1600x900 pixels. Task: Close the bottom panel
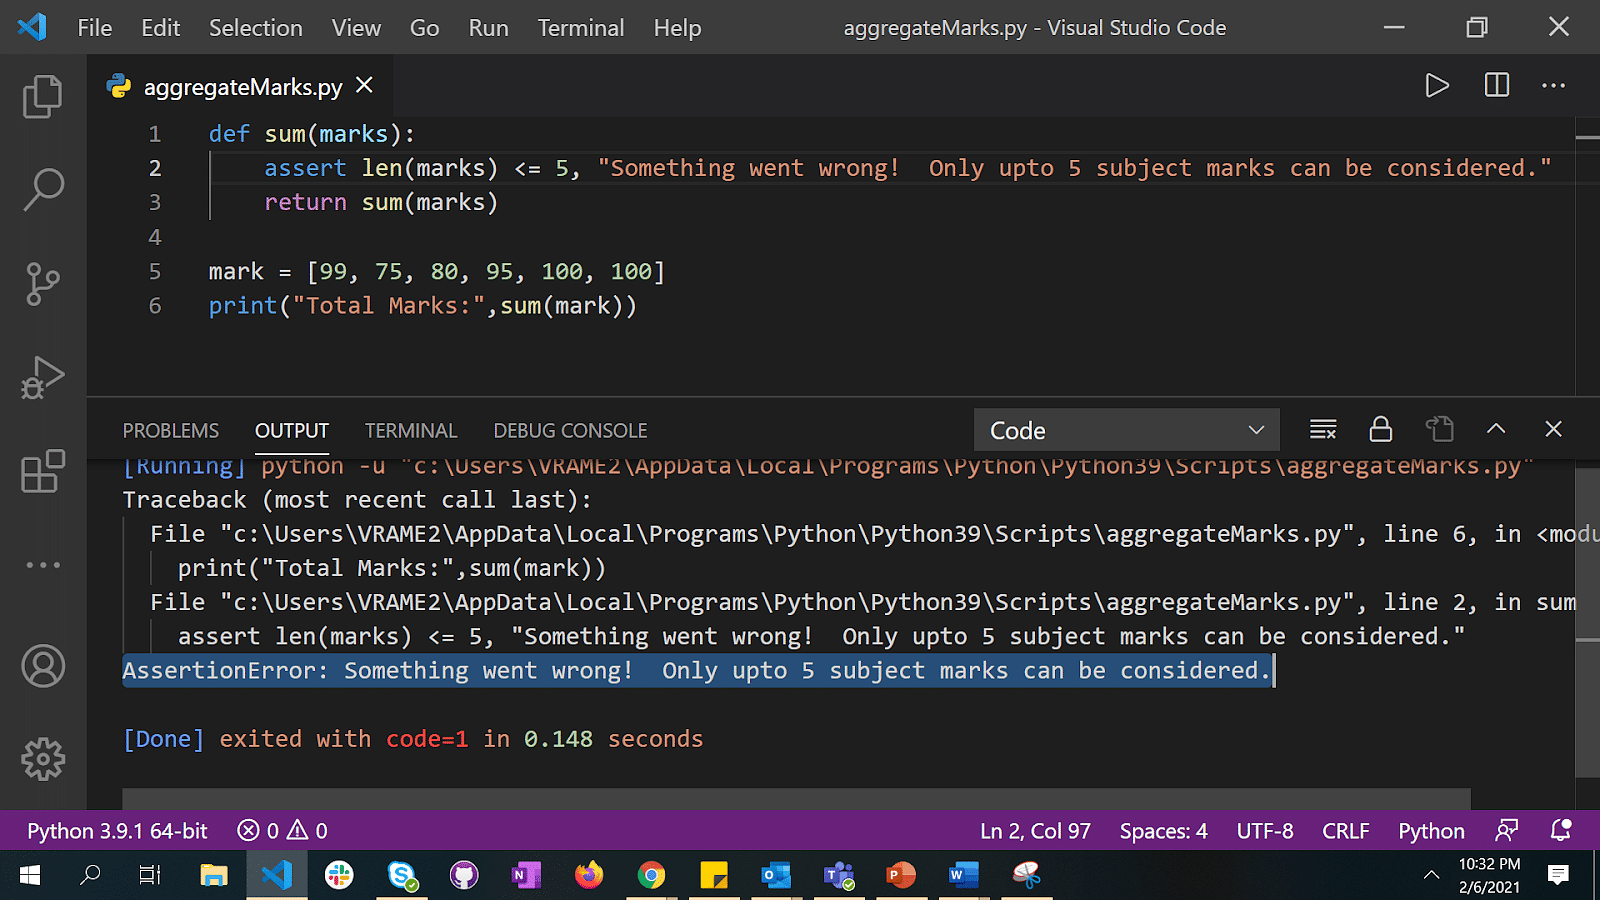point(1553,429)
